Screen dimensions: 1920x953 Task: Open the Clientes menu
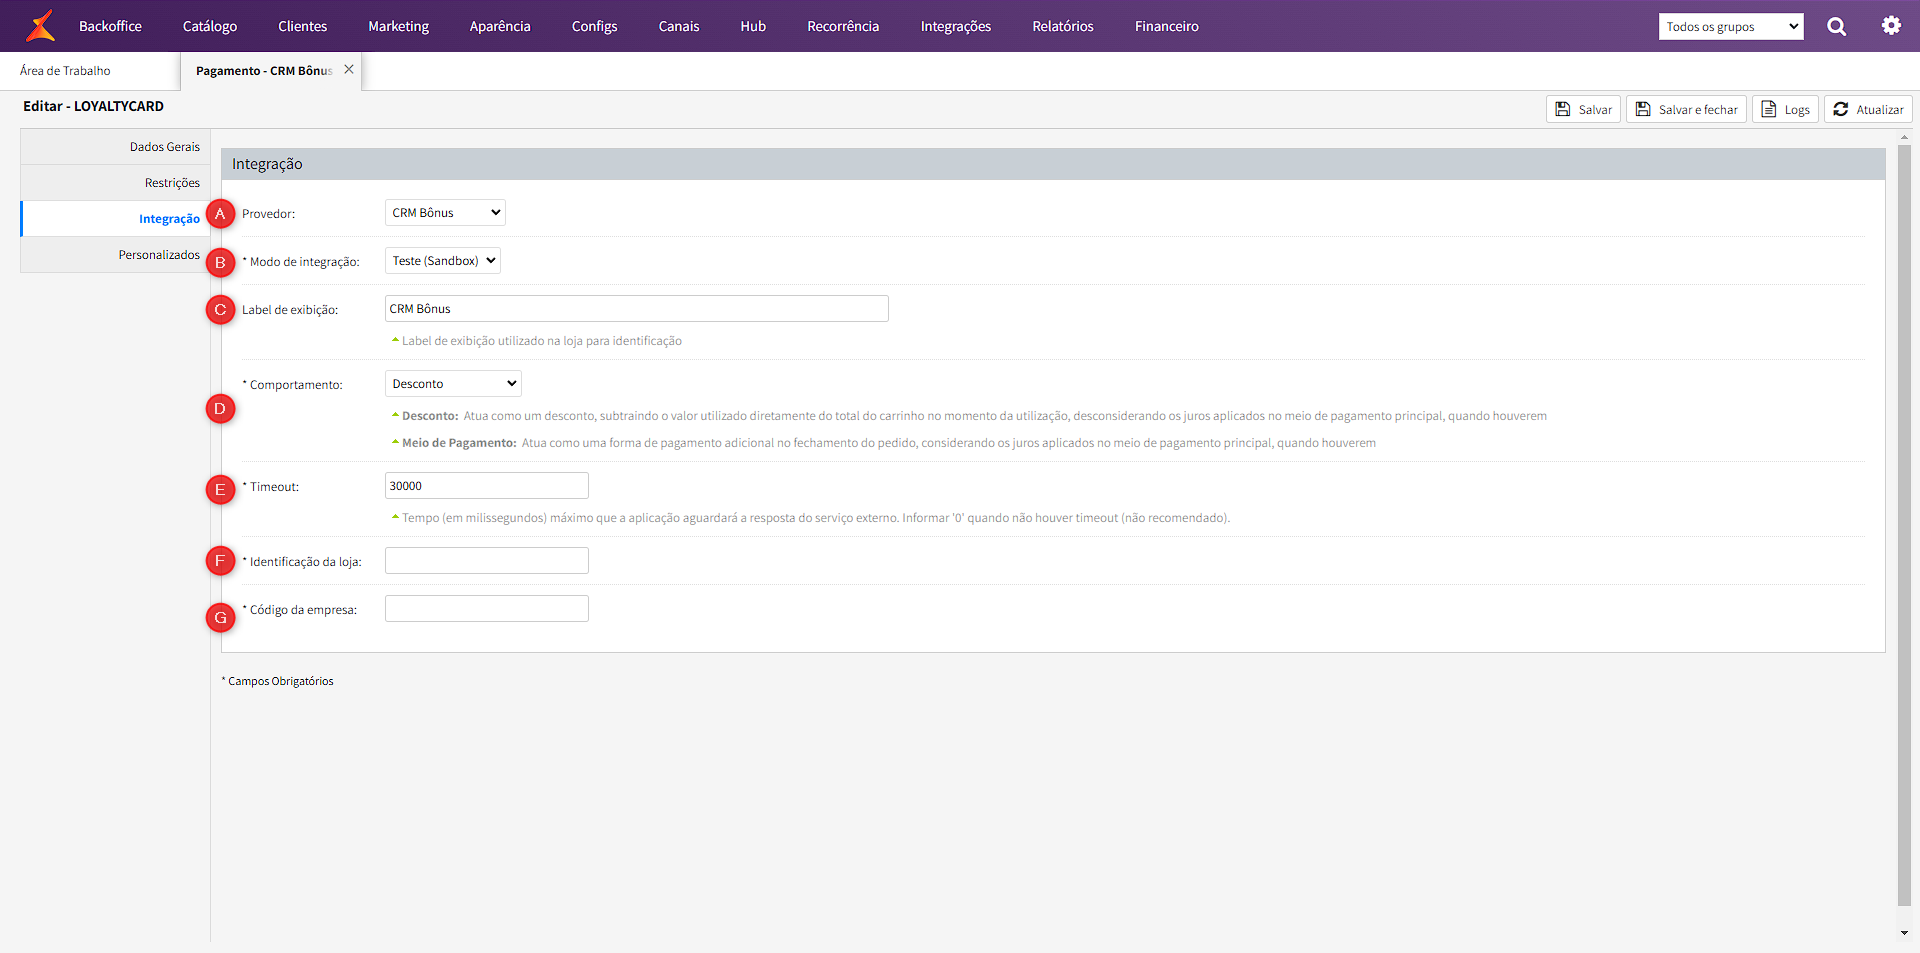coord(303,26)
